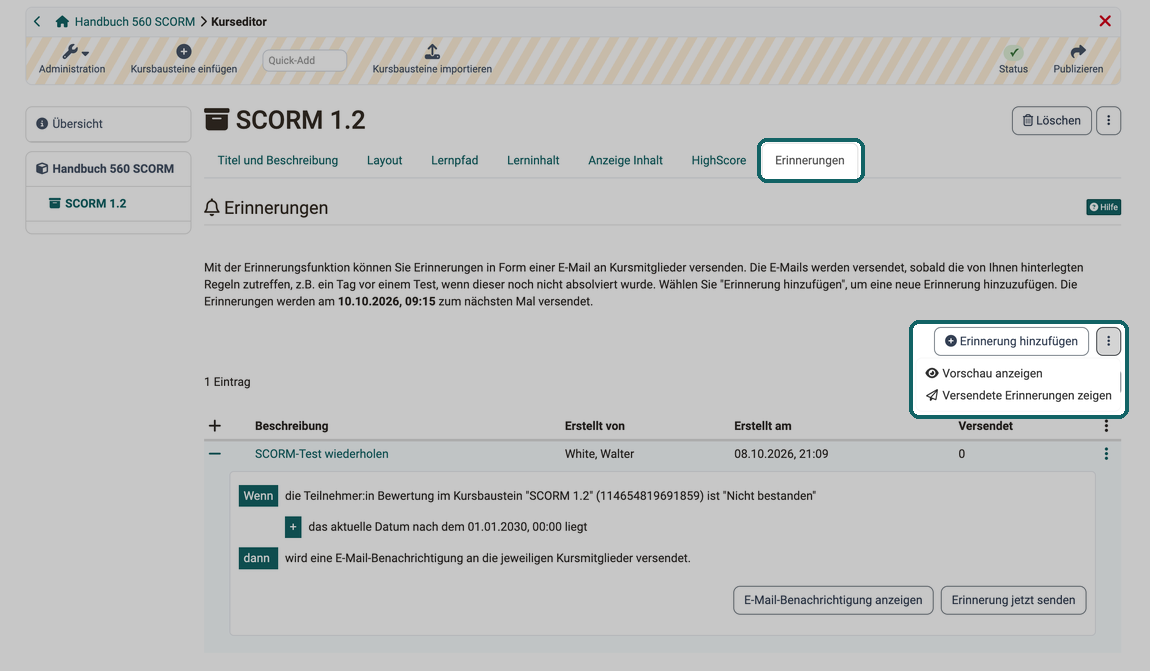This screenshot has width=1150, height=671.
Task: Open Handbuch 560 SCORM breadcrumb link
Action: coord(134,22)
